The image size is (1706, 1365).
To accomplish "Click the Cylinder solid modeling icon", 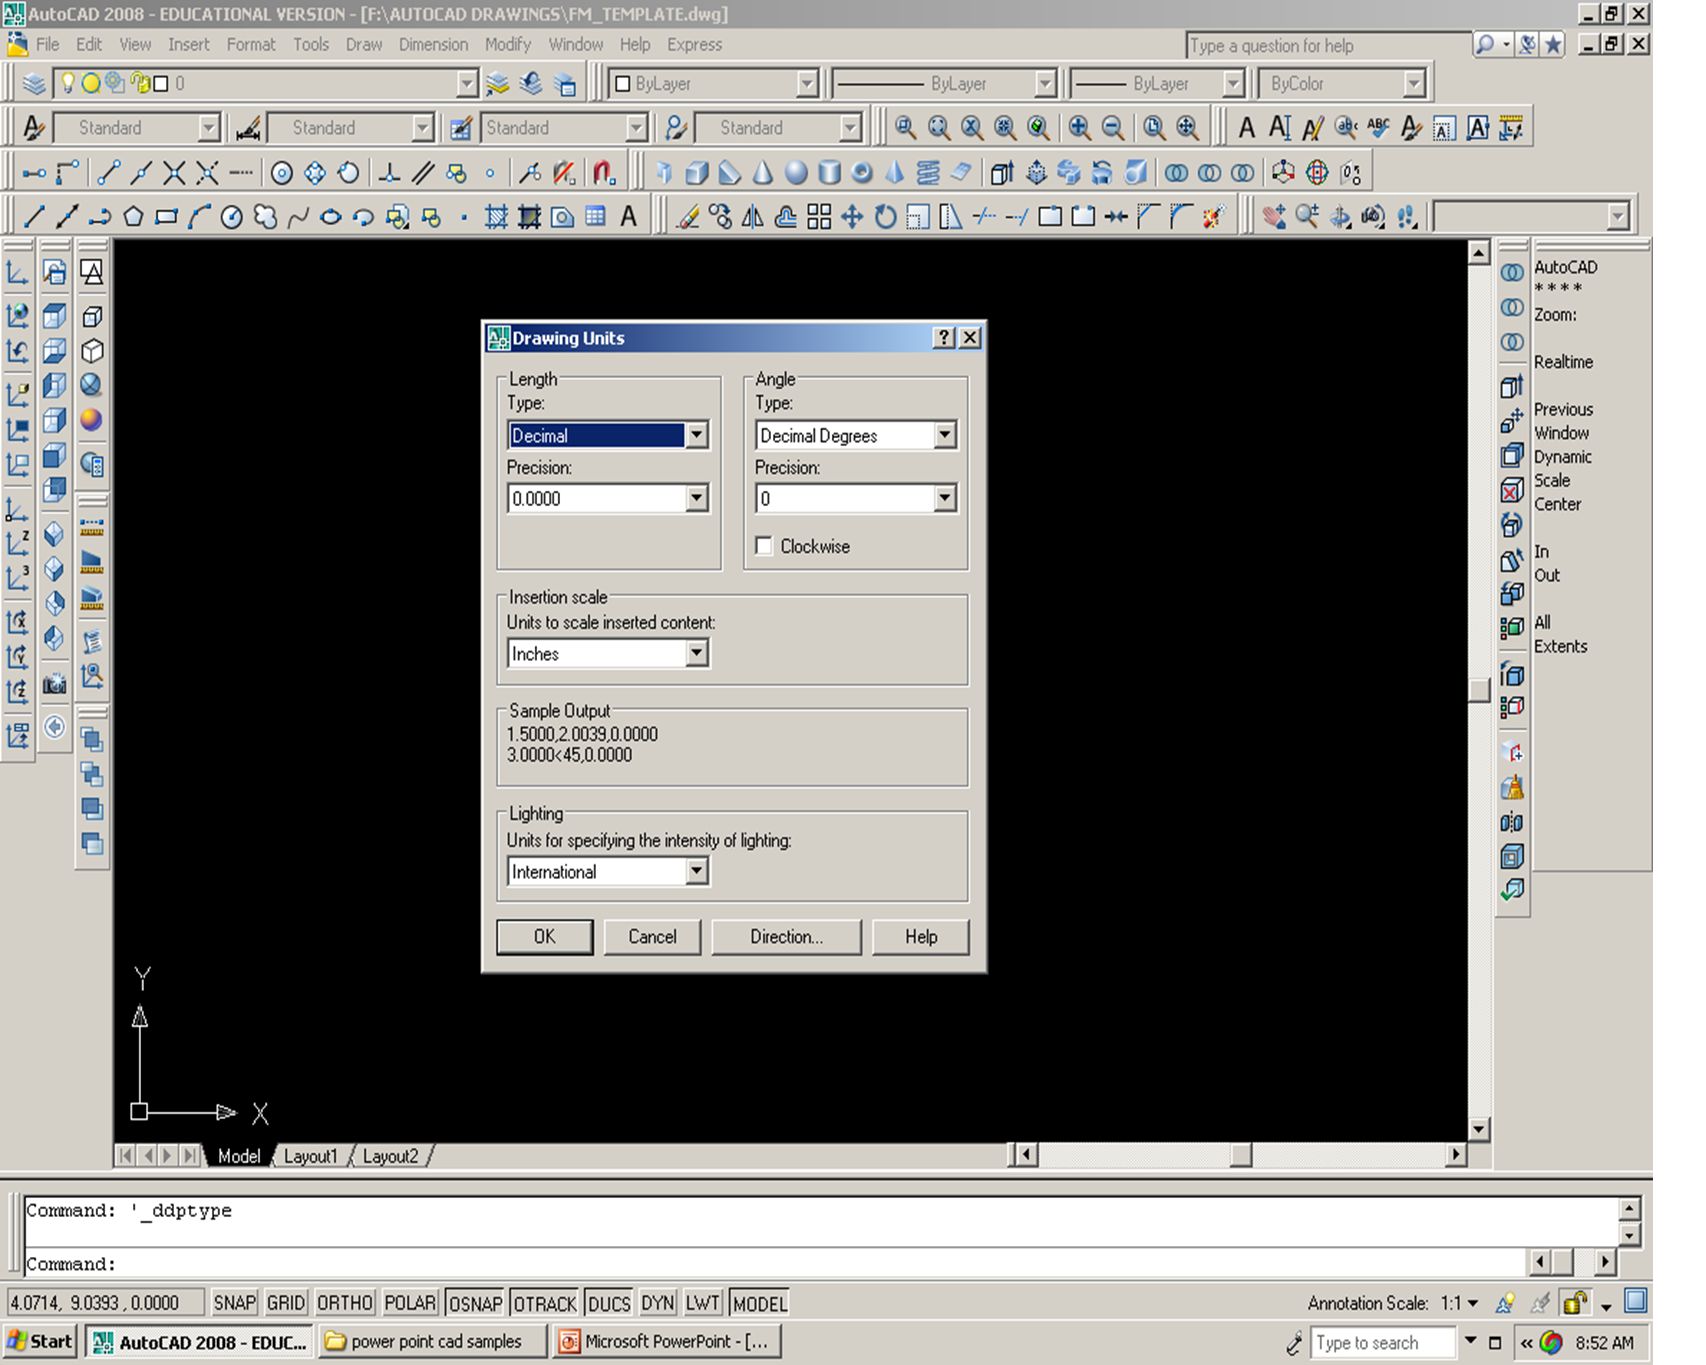I will click(x=829, y=173).
